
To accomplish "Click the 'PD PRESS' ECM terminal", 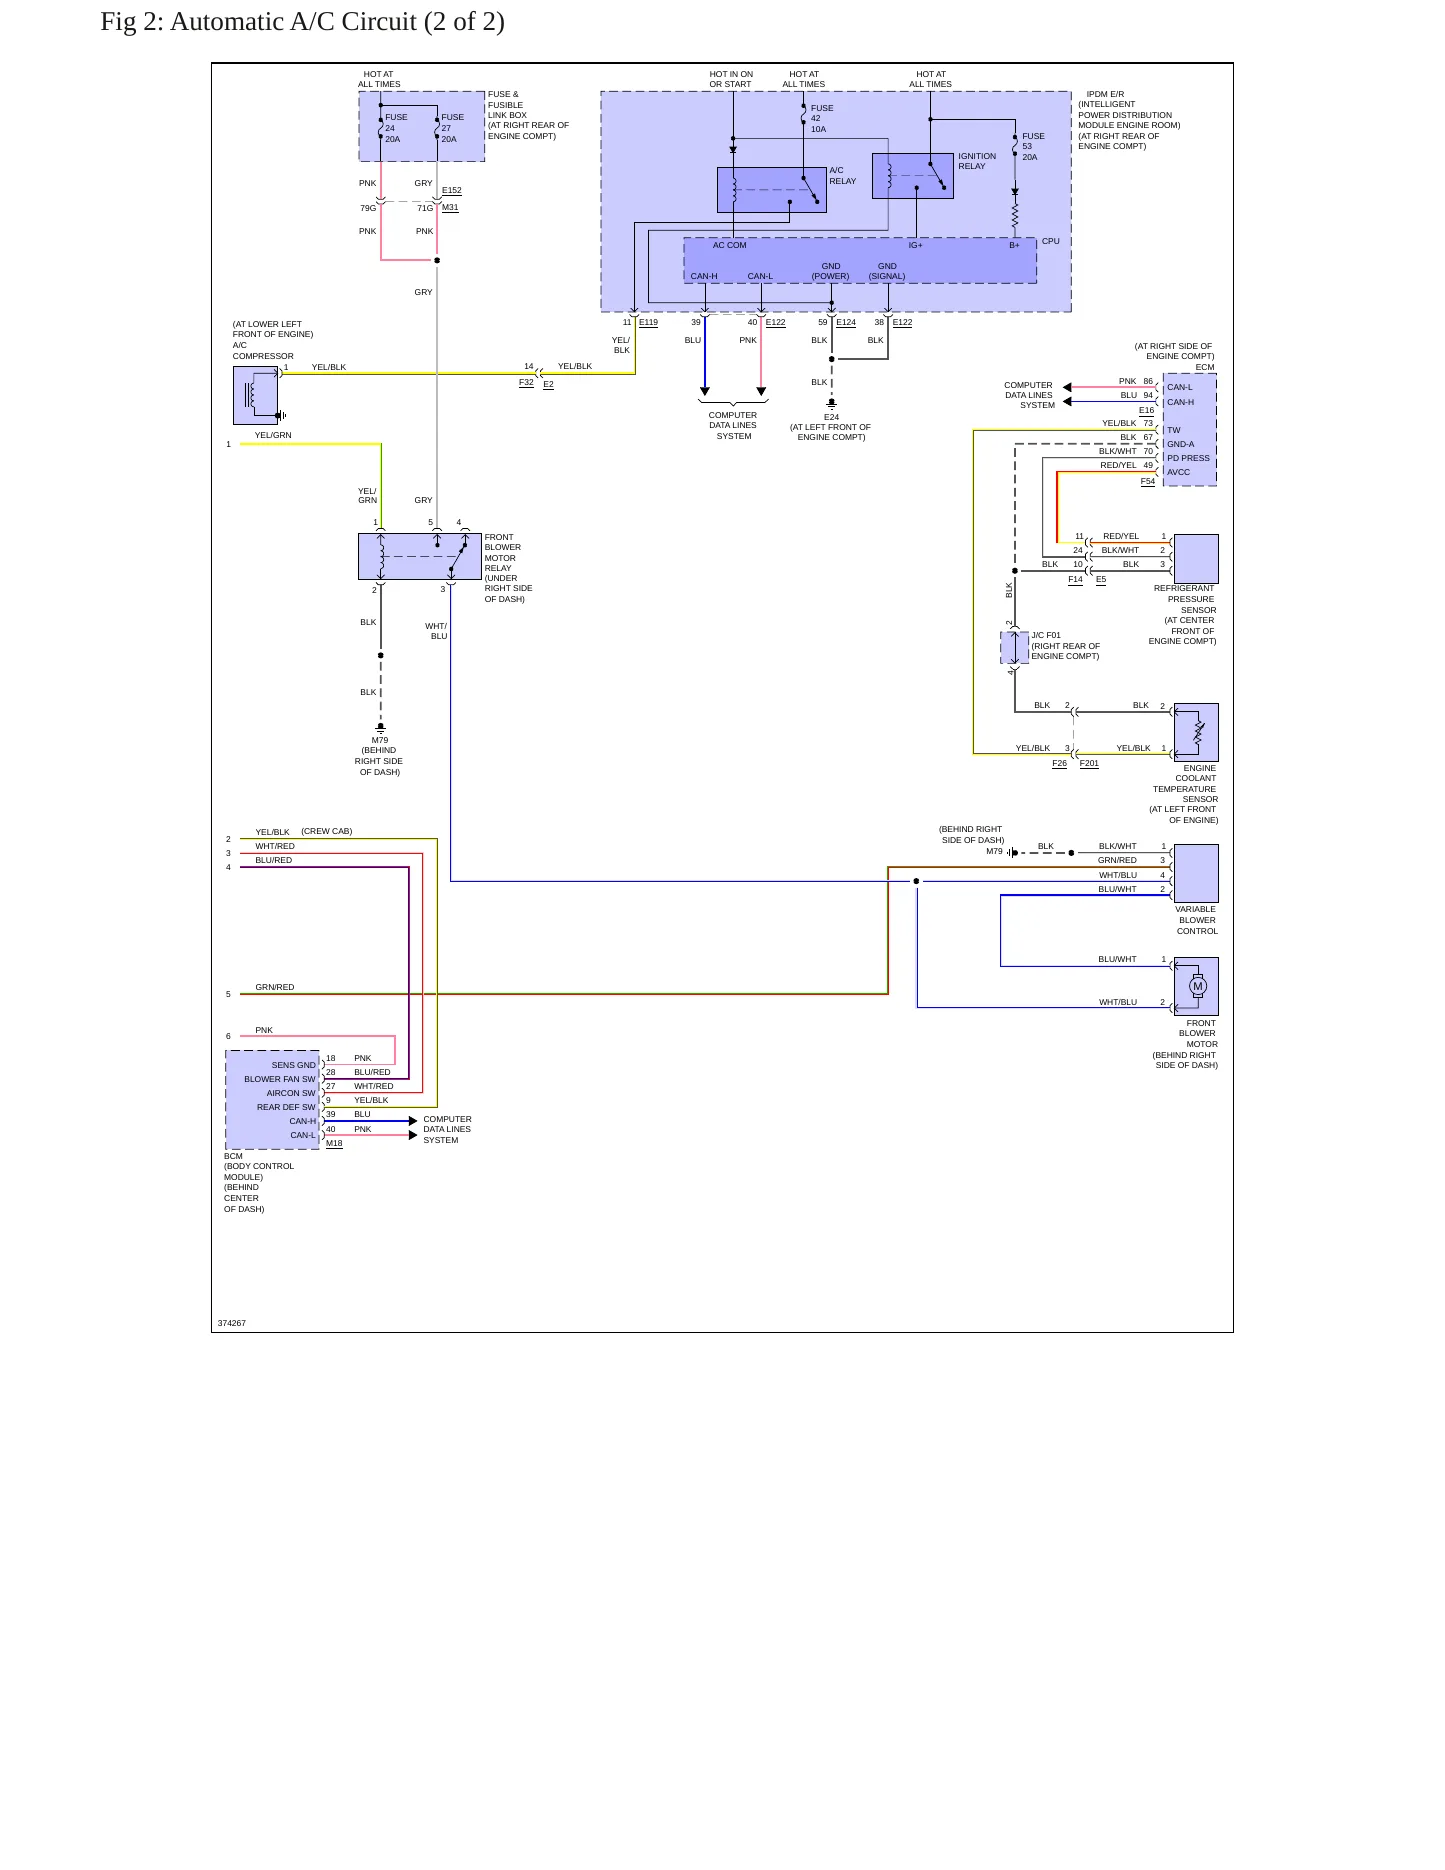I will (x=1188, y=458).
